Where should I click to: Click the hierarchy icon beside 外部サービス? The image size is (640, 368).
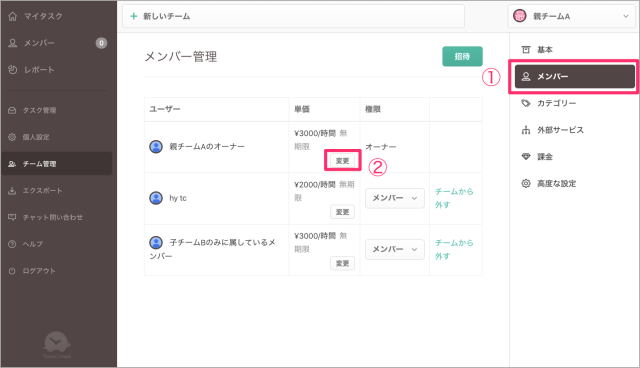pos(526,130)
